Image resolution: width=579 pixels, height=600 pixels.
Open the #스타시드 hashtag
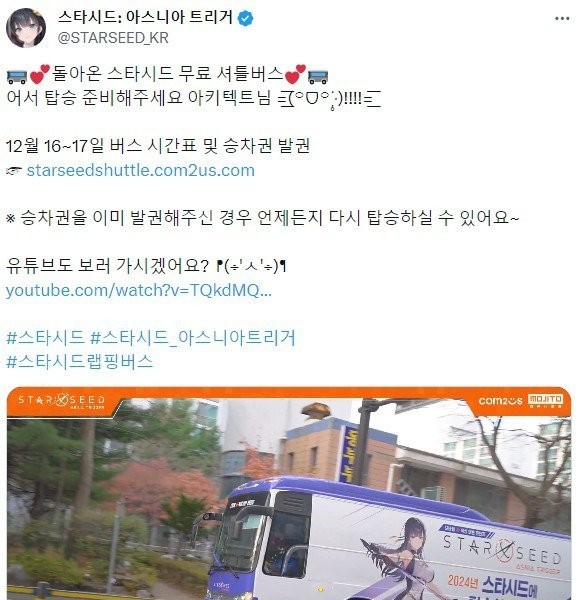pyautogui.click(x=46, y=338)
